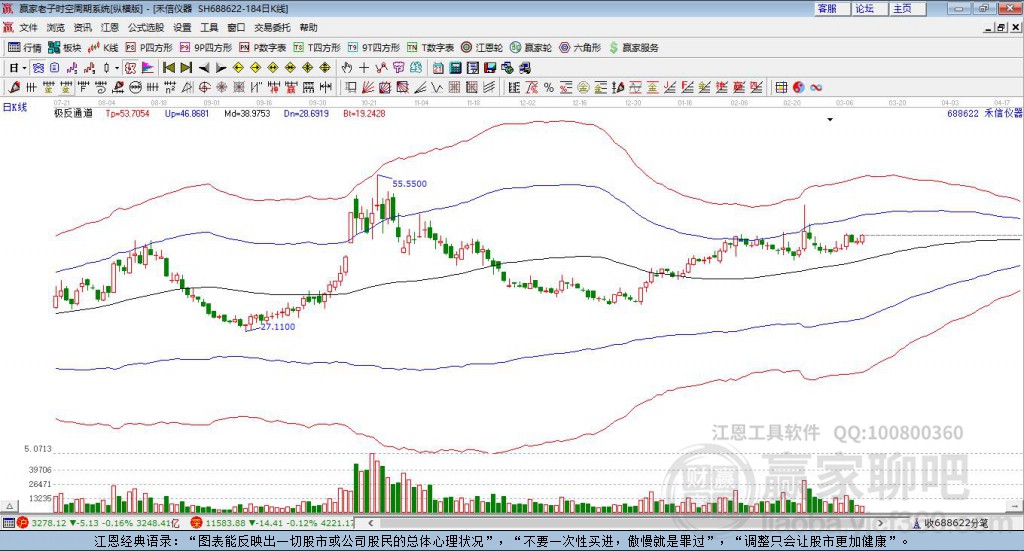Screen dimensions: 1024x551
Task: Expand the 日 period dropdown arrow
Action: [24, 68]
